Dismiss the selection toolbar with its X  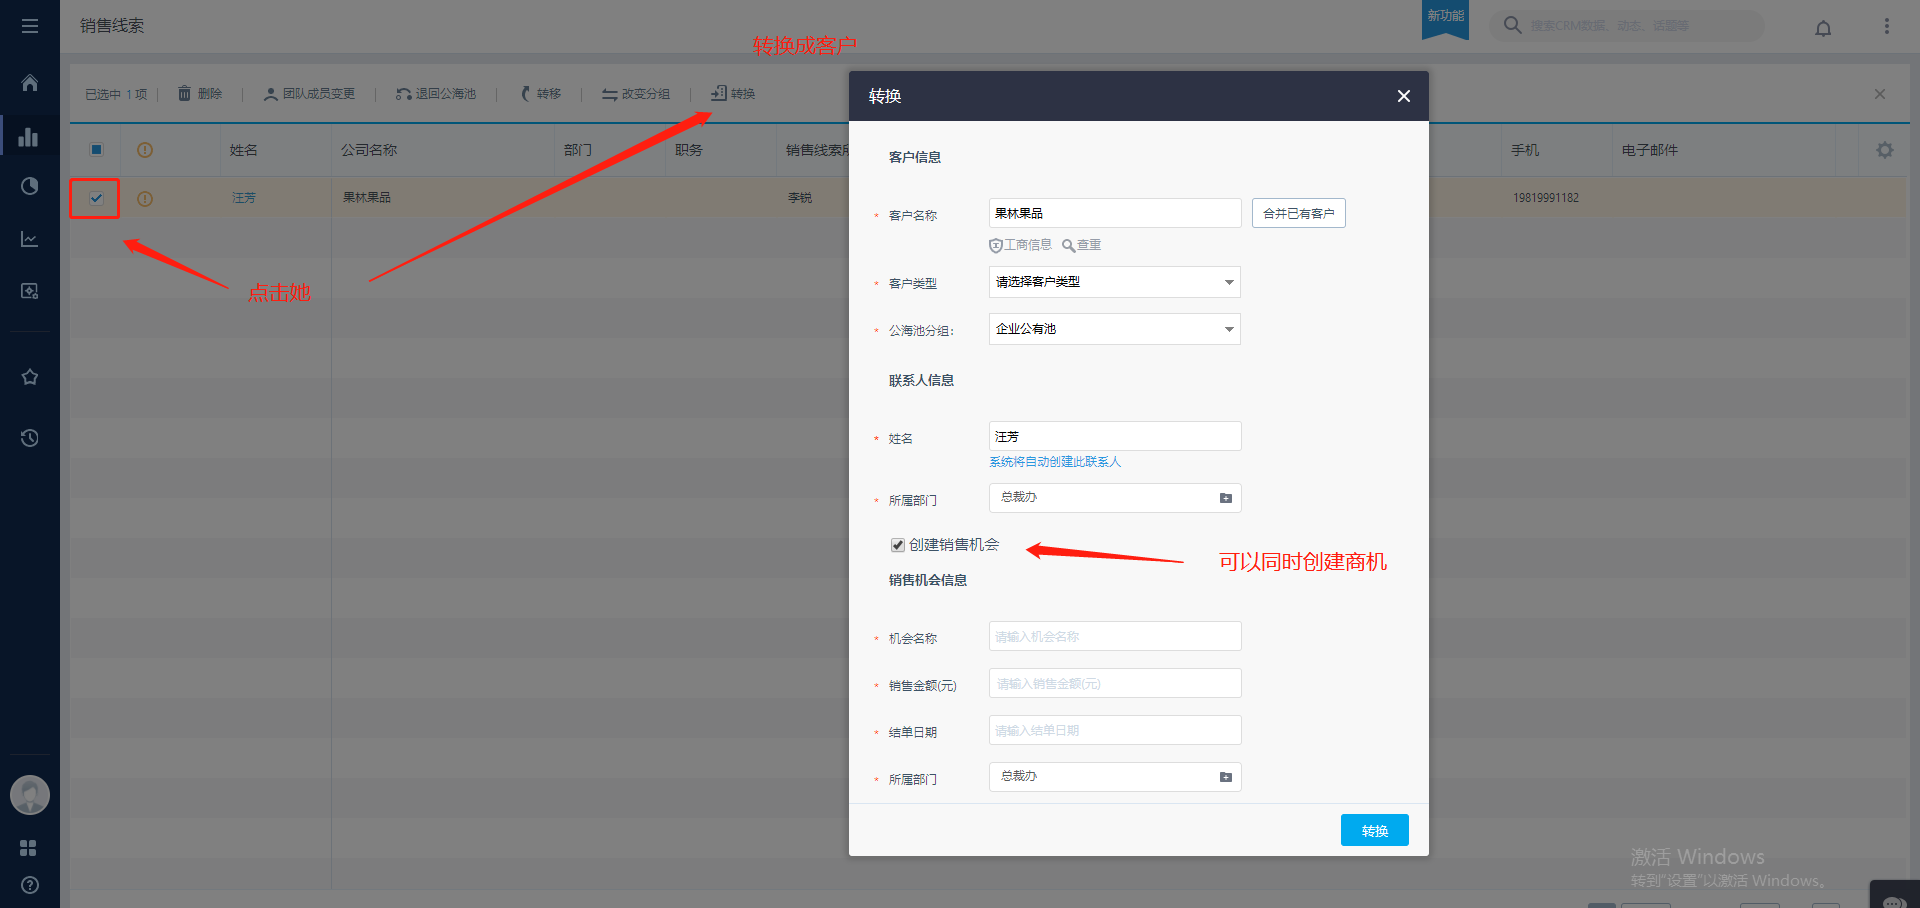coord(1880,94)
